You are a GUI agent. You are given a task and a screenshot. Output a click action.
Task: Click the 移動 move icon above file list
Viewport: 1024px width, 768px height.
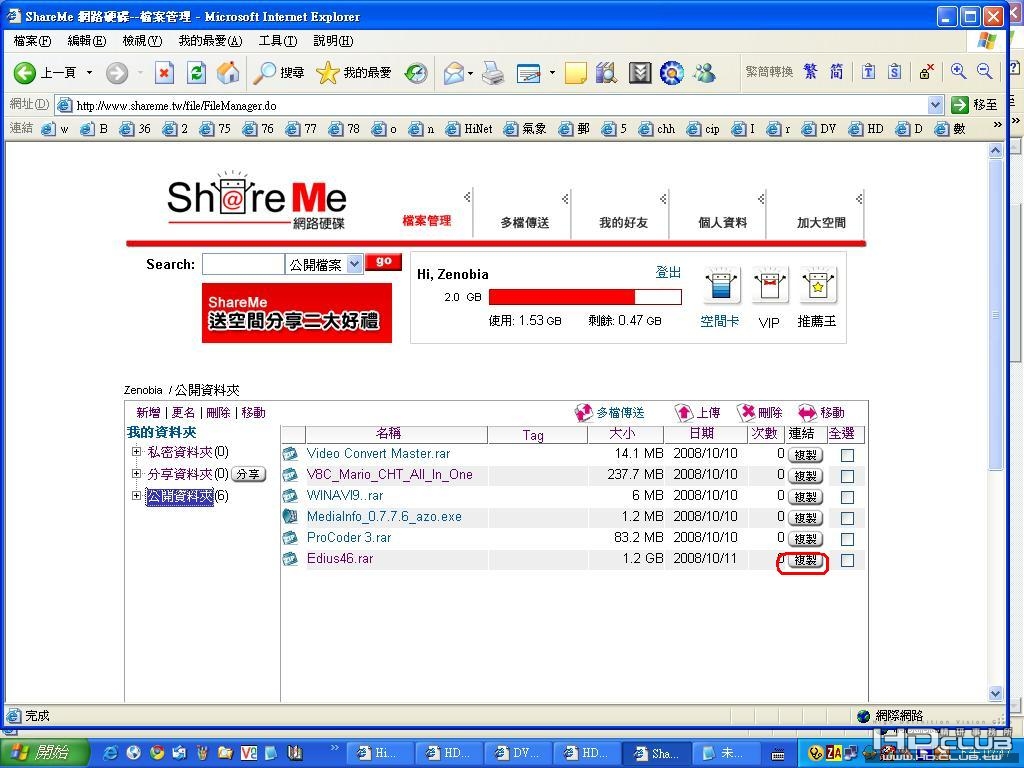[x=807, y=412]
